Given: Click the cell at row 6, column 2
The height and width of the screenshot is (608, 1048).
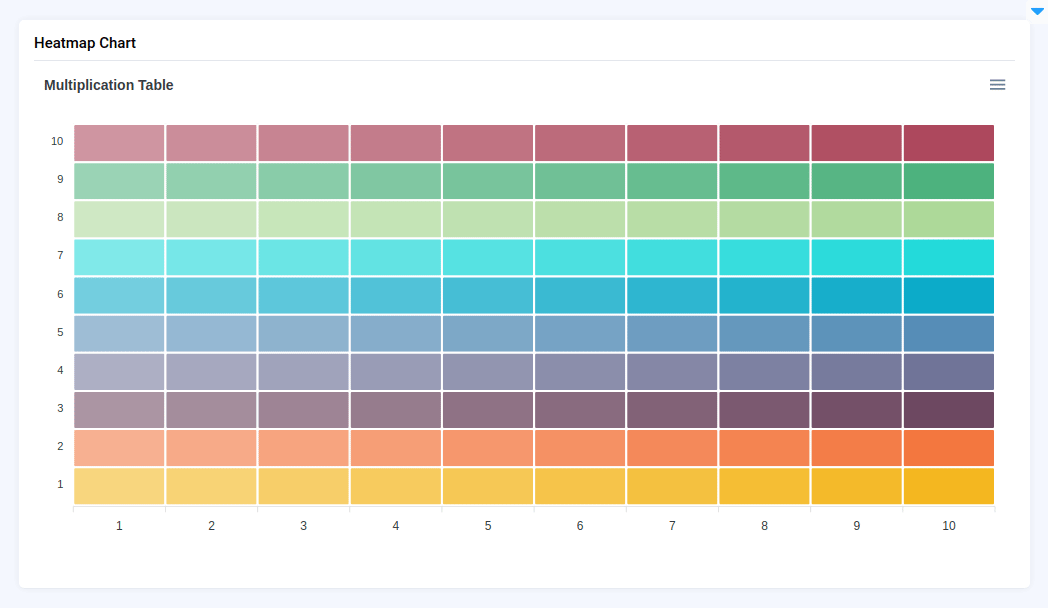Looking at the screenshot, I should pos(211,295).
